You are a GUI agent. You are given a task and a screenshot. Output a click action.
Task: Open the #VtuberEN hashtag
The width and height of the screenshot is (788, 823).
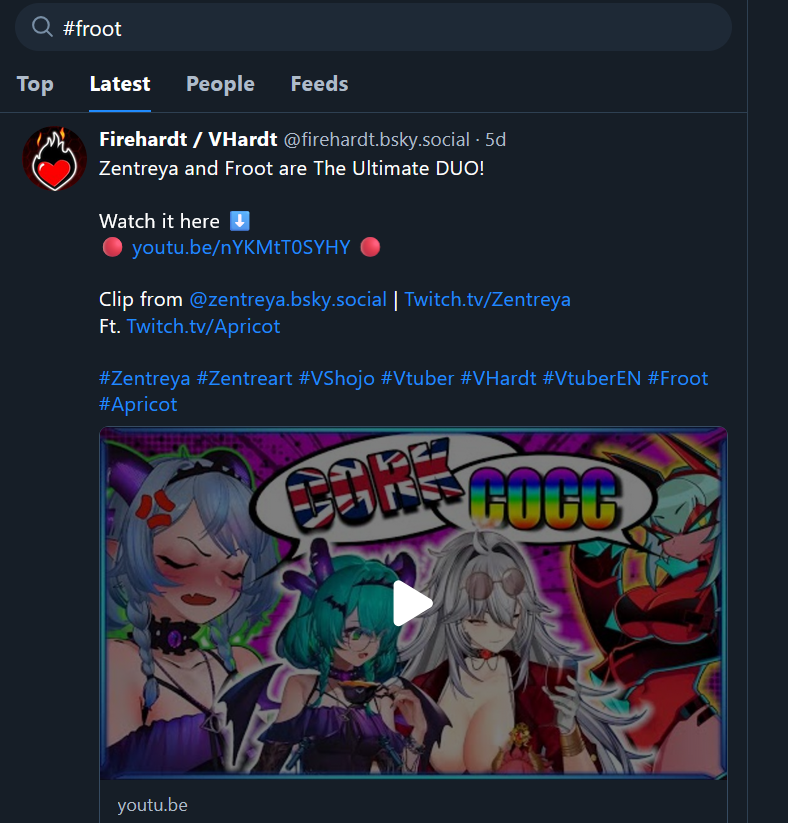click(592, 378)
